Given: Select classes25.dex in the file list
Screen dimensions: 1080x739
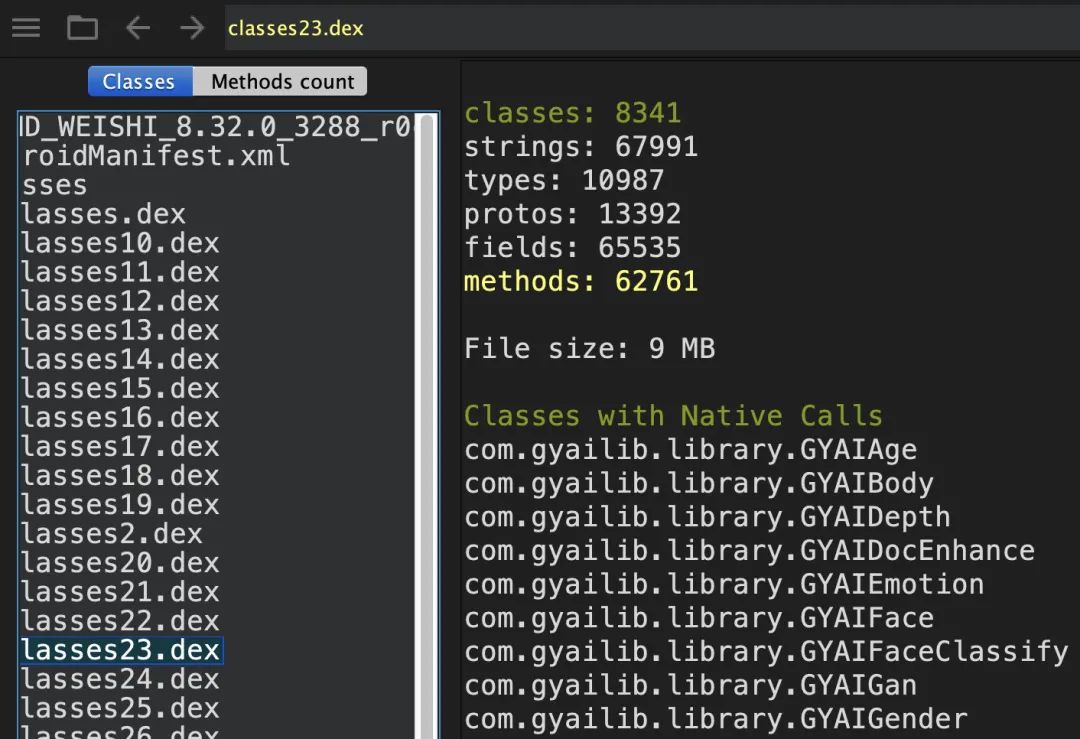Looking at the screenshot, I should [x=120, y=708].
